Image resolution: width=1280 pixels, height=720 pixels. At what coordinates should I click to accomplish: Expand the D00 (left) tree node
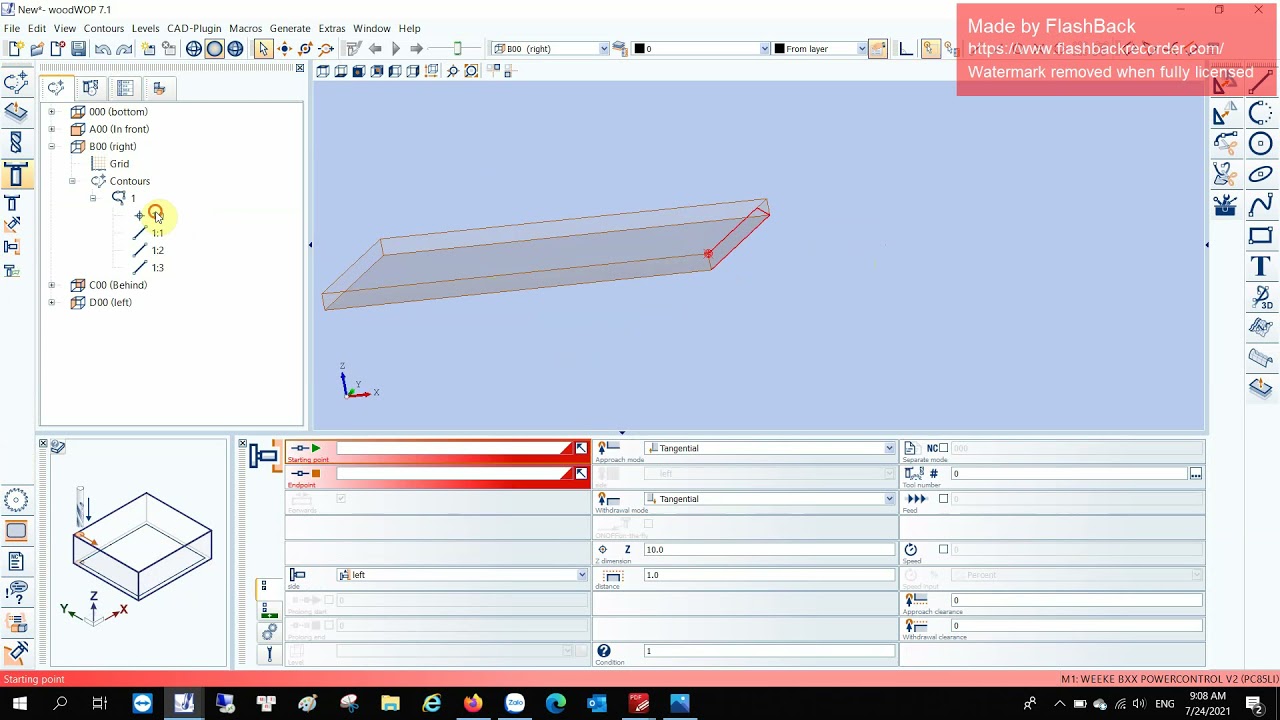click(52, 303)
